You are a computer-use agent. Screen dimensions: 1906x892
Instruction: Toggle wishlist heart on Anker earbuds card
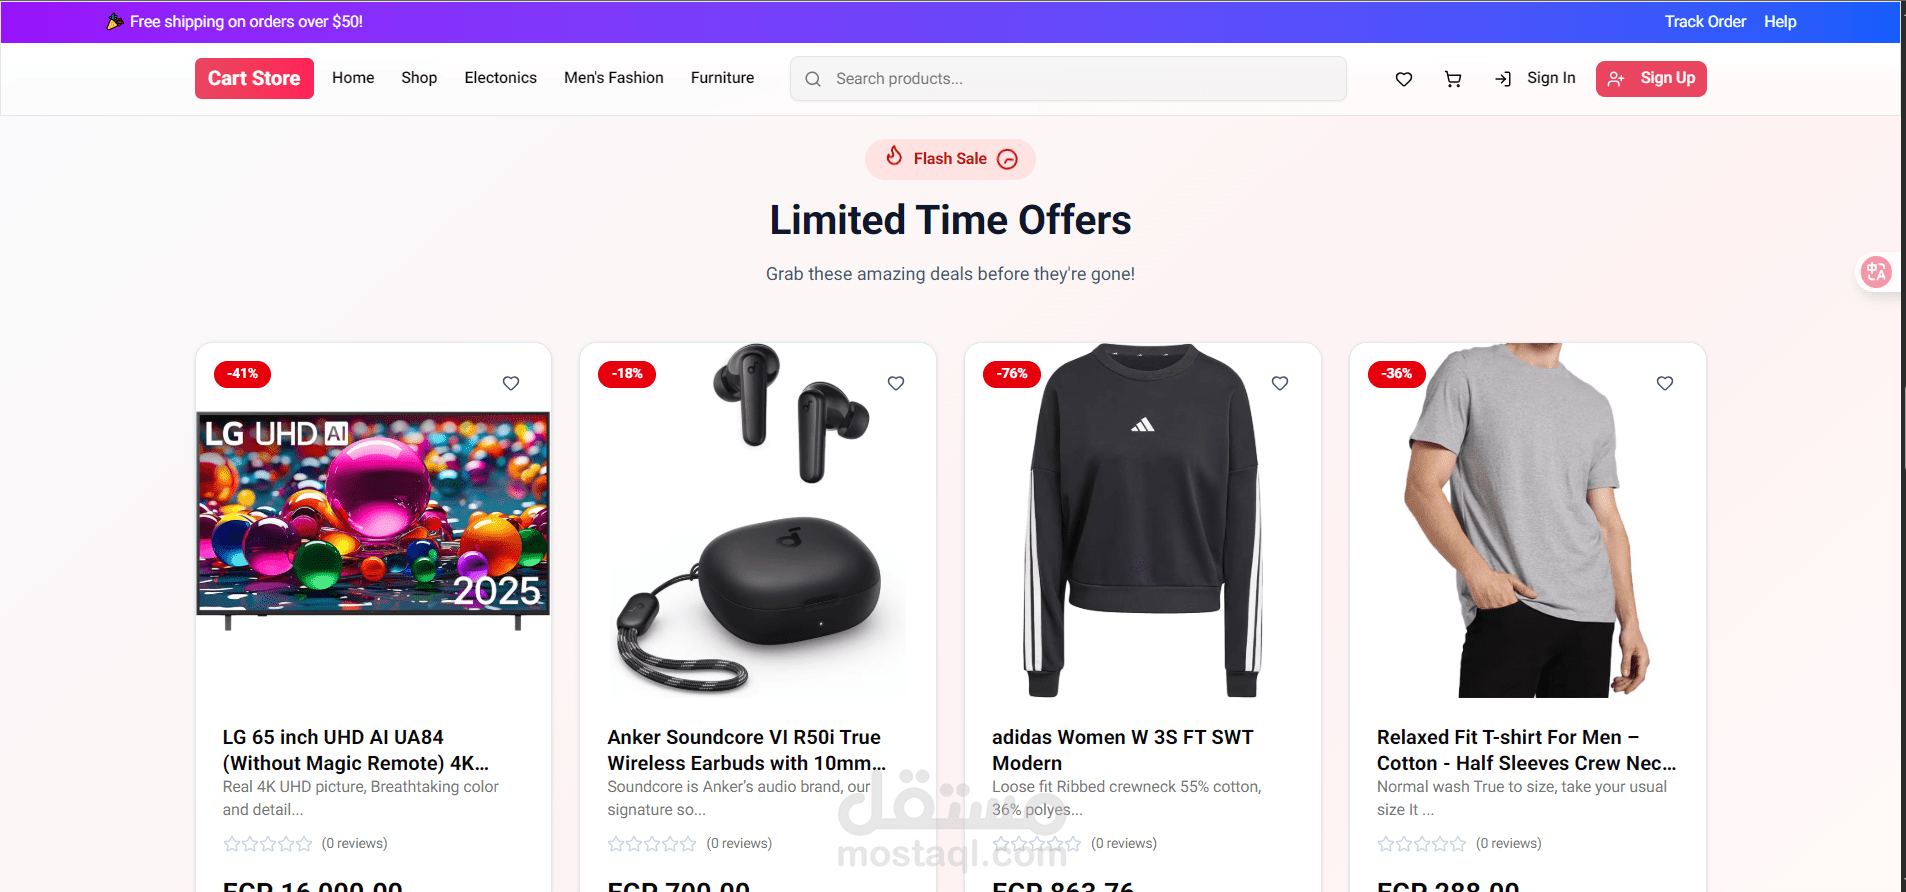click(896, 383)
